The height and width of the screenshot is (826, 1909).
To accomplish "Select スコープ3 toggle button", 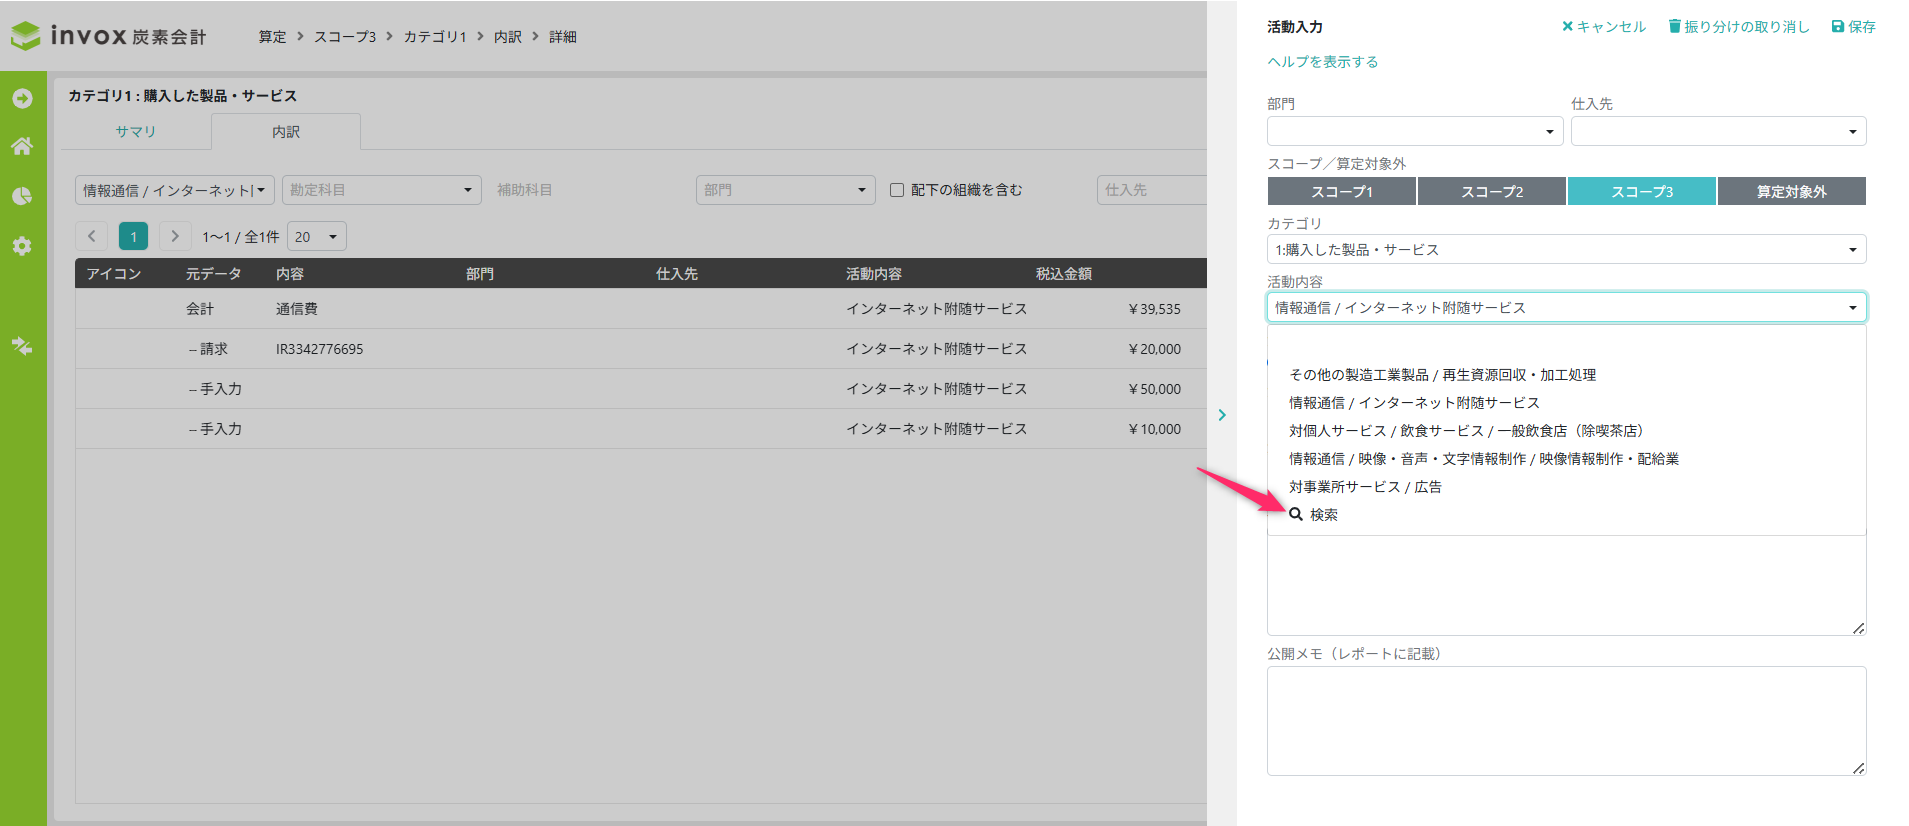I will (1641, 191).
